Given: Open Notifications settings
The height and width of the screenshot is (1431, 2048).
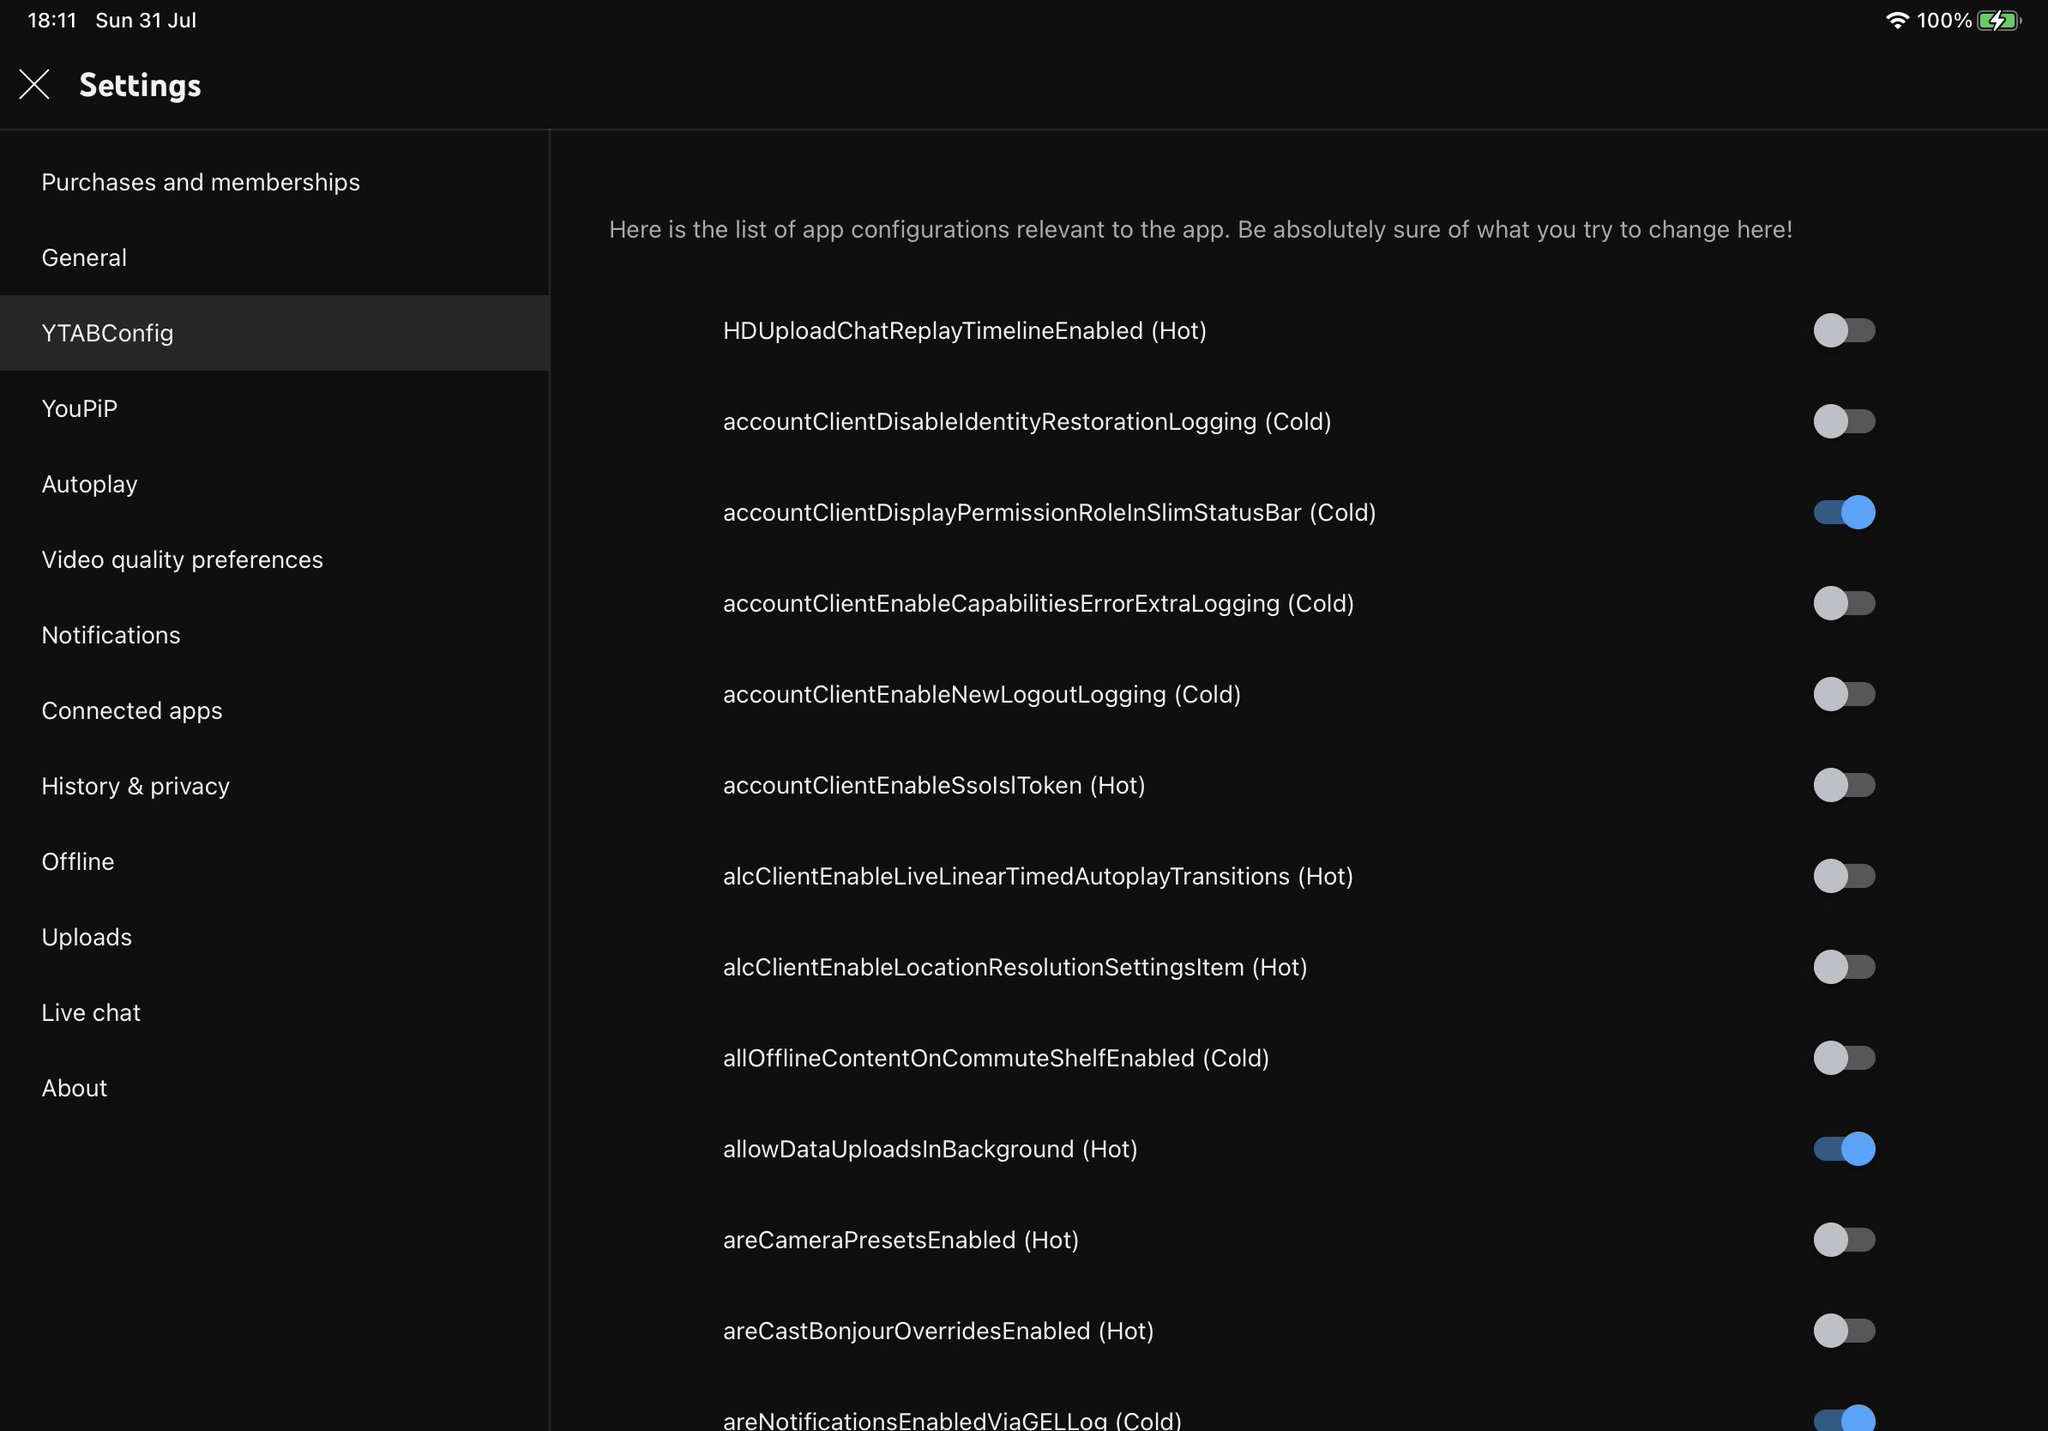Looking at the screenshot, I should pyautogui.click(x=274, y=635).
